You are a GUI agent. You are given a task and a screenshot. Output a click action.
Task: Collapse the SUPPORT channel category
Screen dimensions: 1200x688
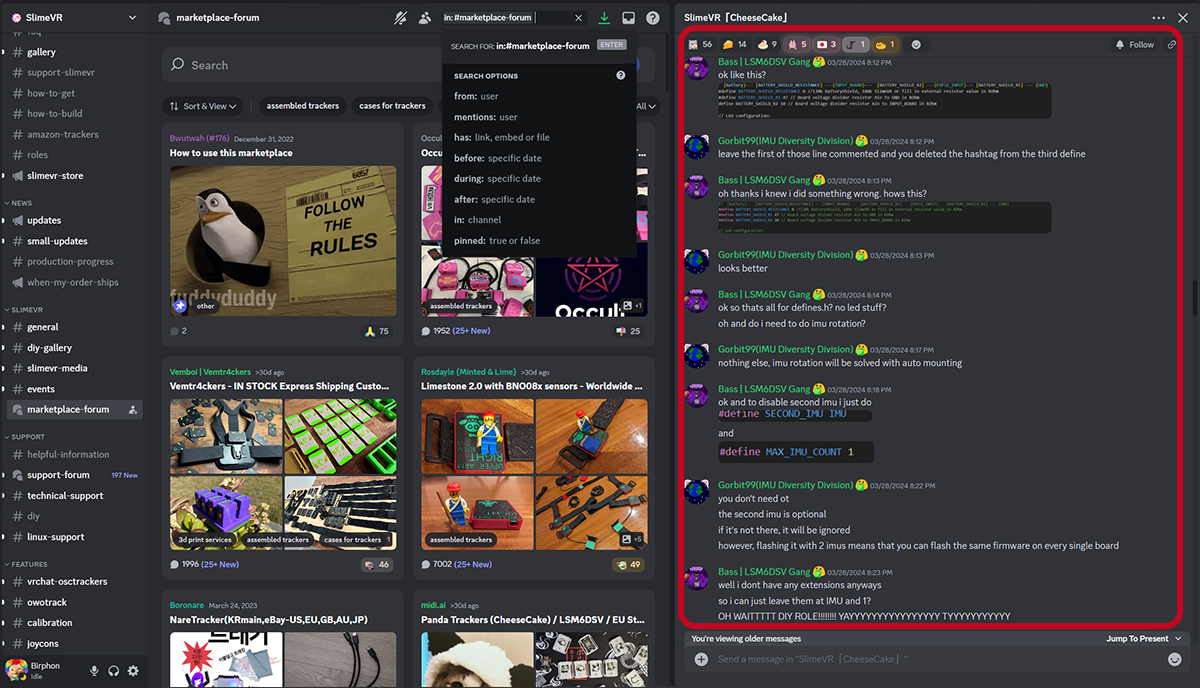point(28,437)
